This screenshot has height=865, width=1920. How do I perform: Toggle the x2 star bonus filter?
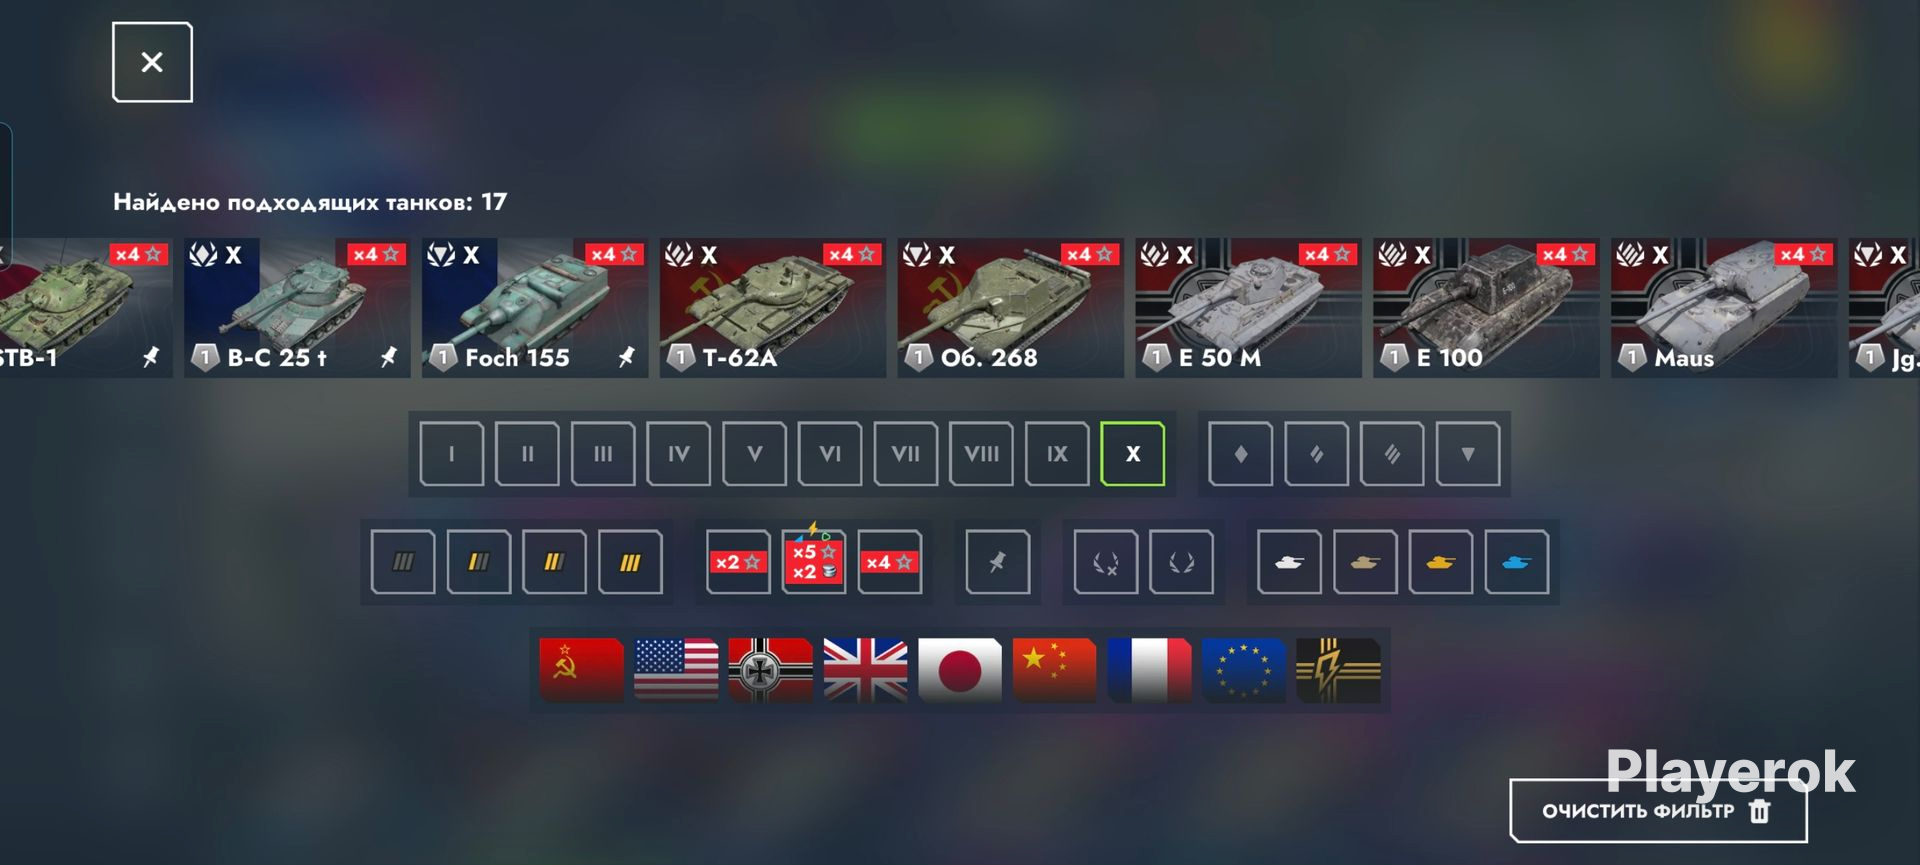[x=738, y=562]
